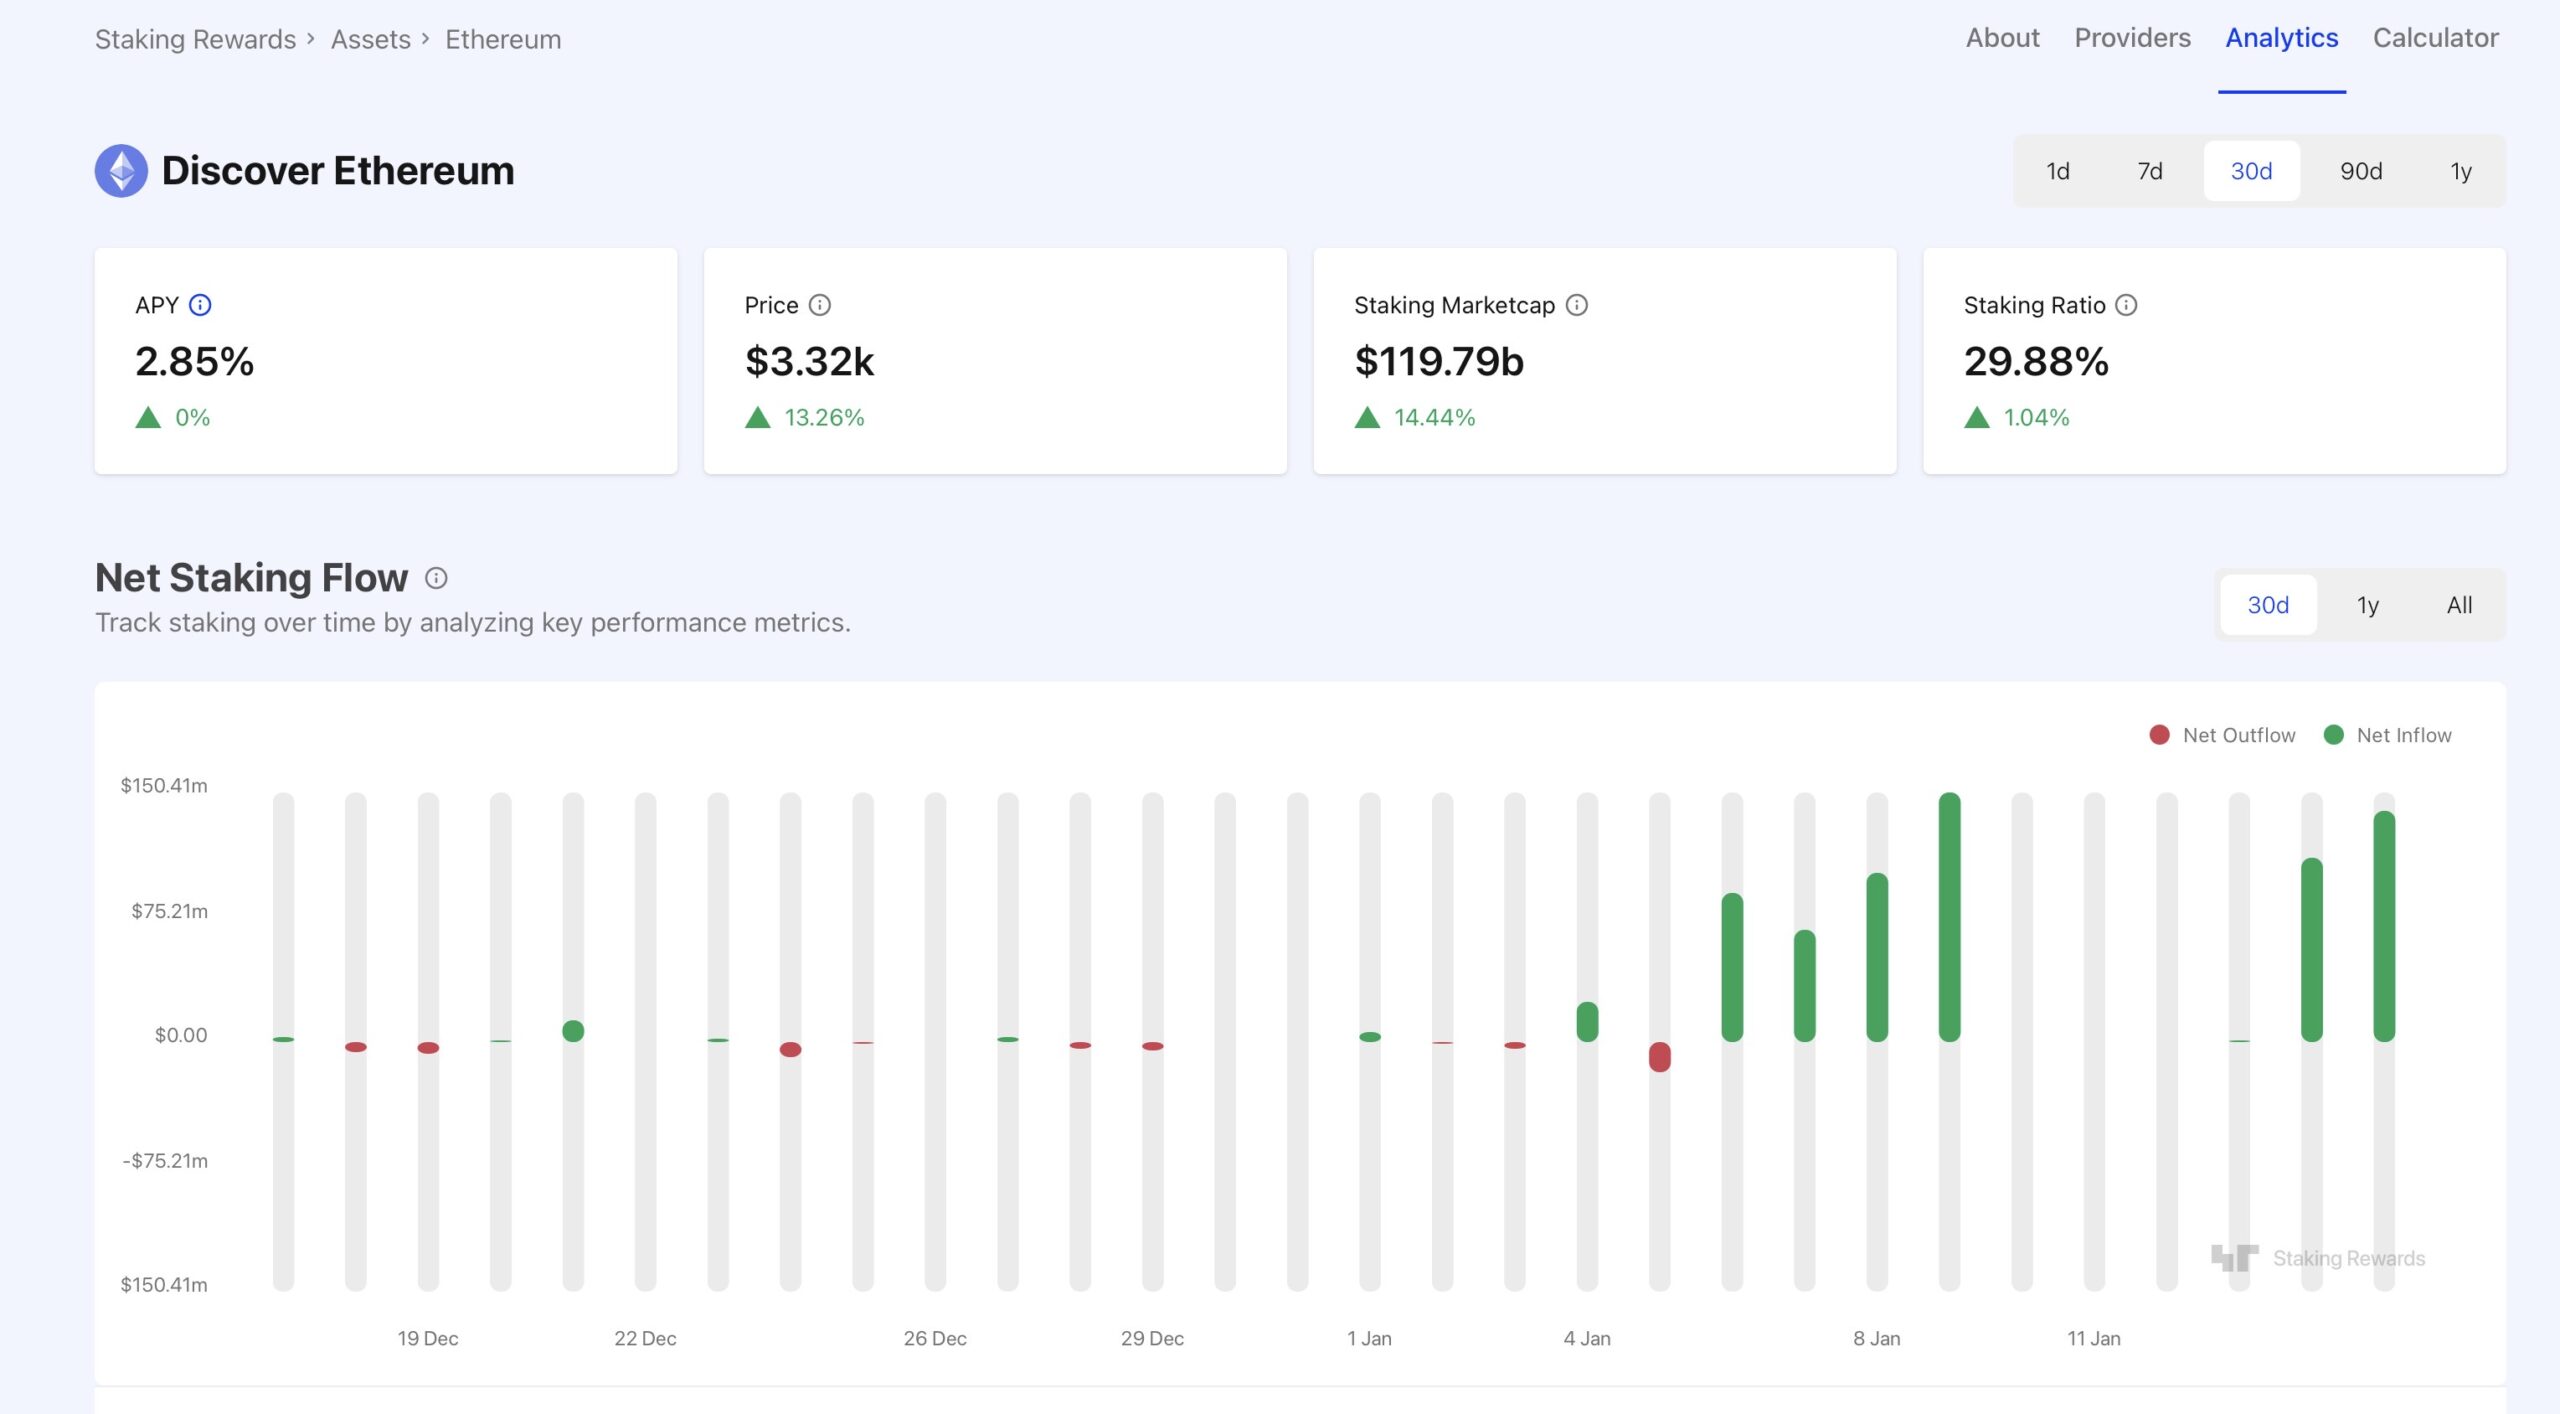Image resolution: width=2560 pixels, height=1414 pixels.
Task: Navigate to Staking Rewards via breadcrumb
Action: click(x=194, y=39)
